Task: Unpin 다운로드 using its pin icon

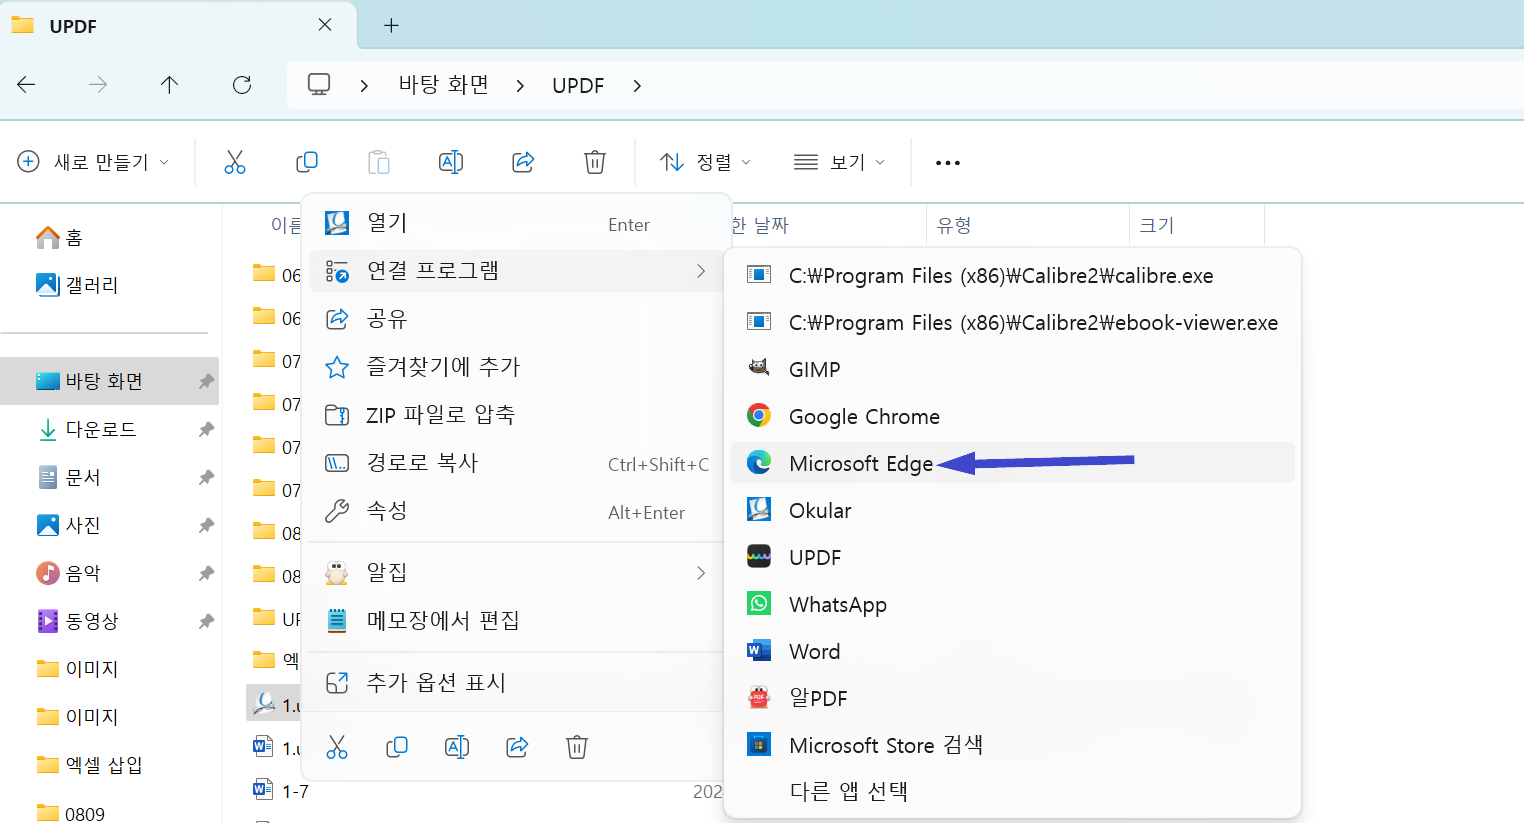Action: pyautogui.click(x=206, y=429)
